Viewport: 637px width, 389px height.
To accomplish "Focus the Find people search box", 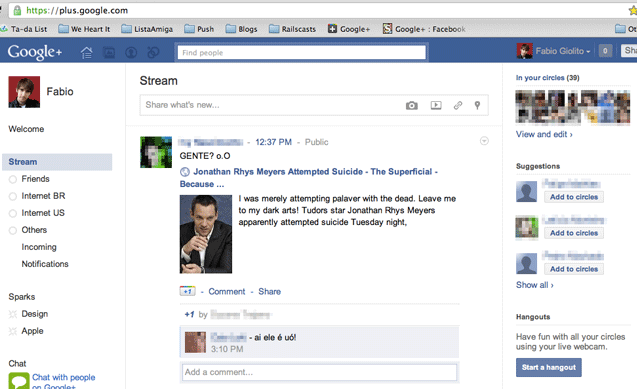I will 301,52.
